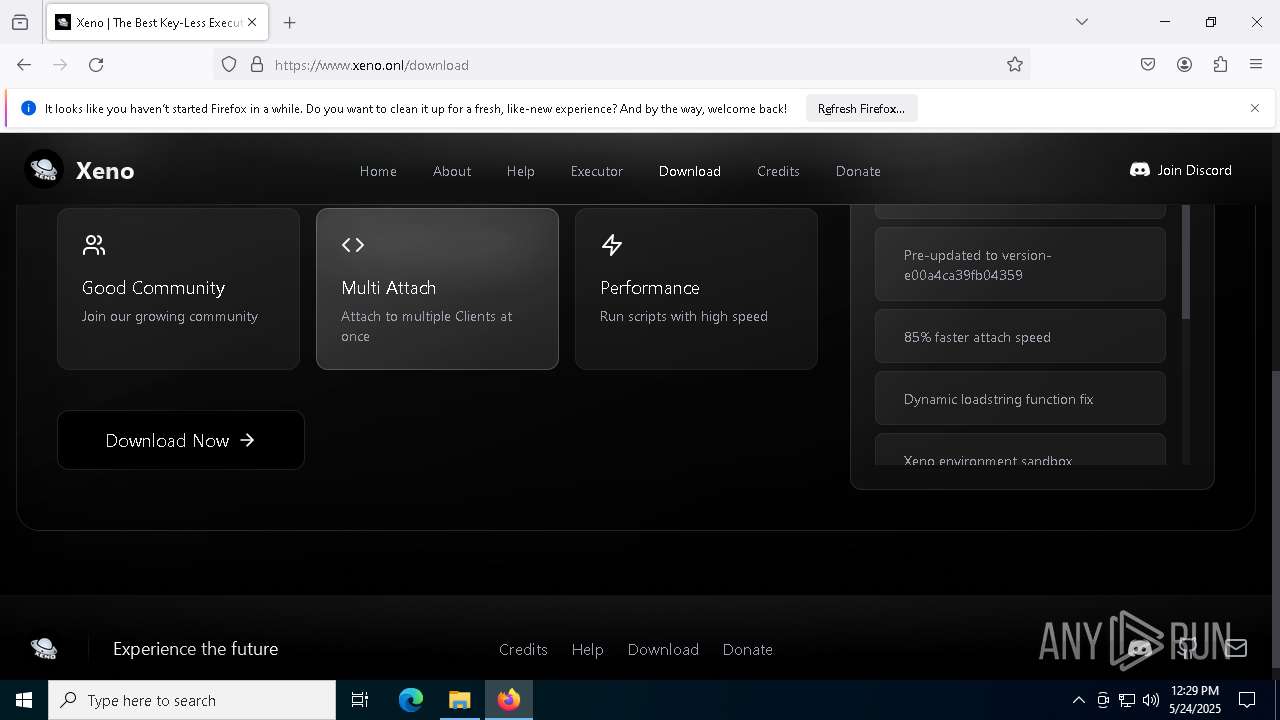Viewport: 1280px width, 720px height.
Task: Click the 85% faster attach speed entry
Action: click(1020, 337)
